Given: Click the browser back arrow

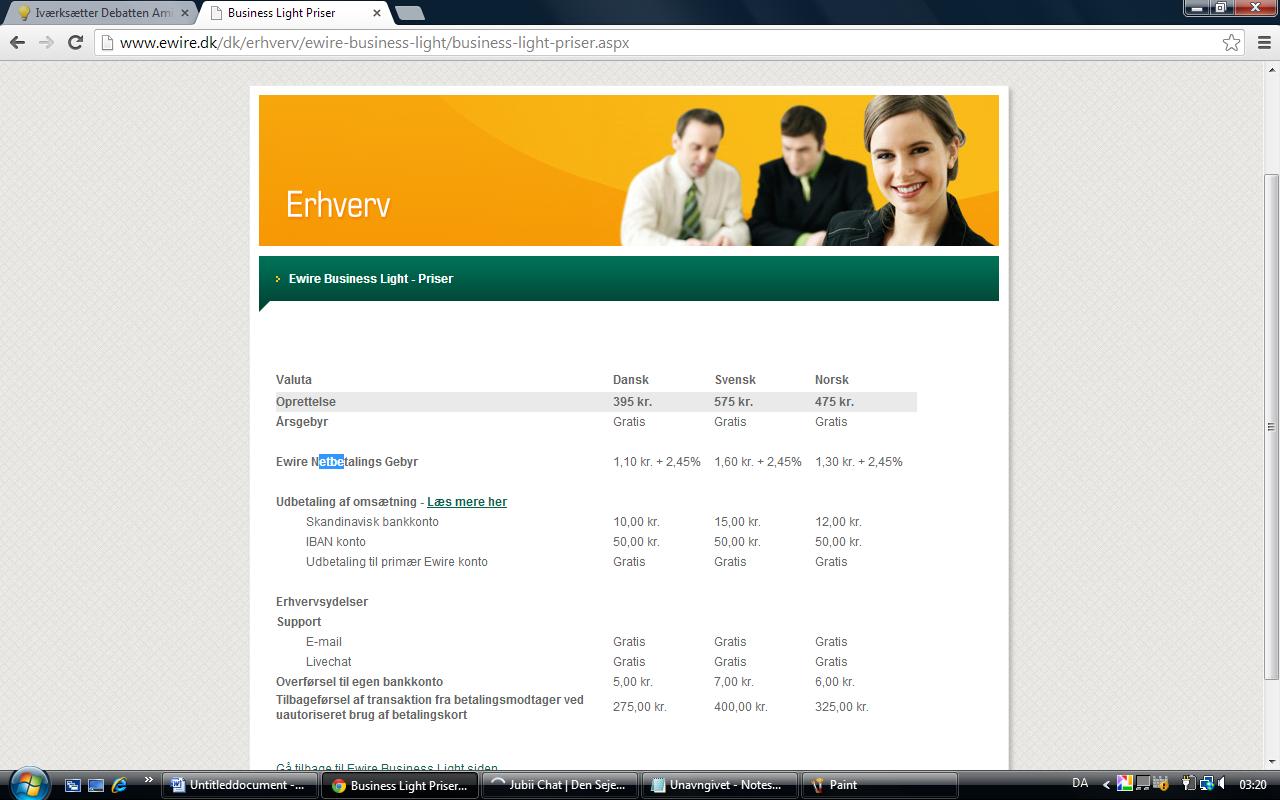Looking at the screenshot, I should tap(17, 43).
